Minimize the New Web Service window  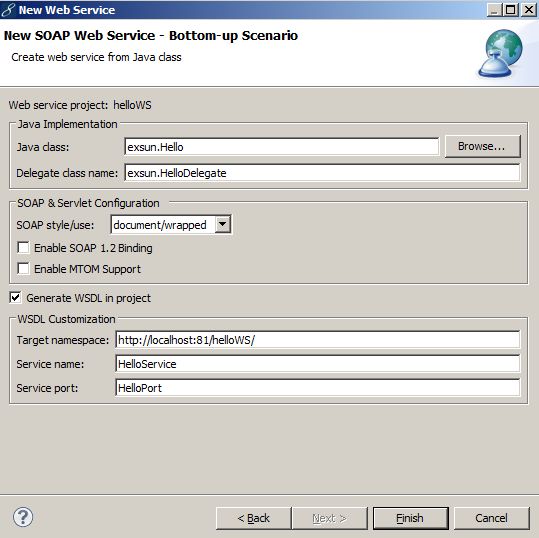tap(494, 10)
